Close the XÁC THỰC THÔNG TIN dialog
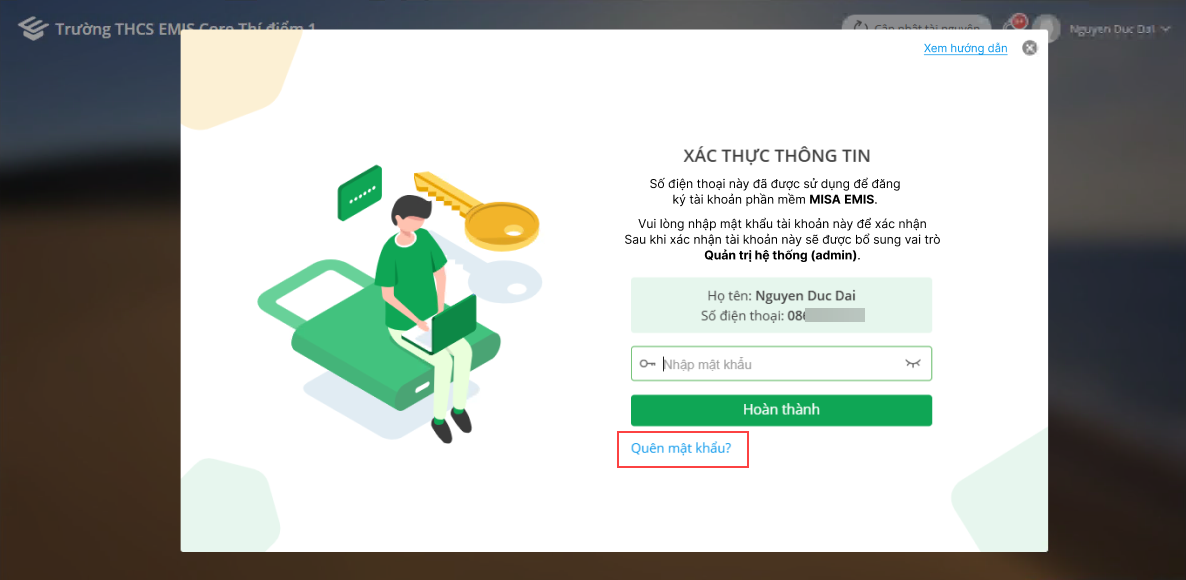This screenshot has height=580, width=1186. pyautogui.click(x=1029, y=48)
